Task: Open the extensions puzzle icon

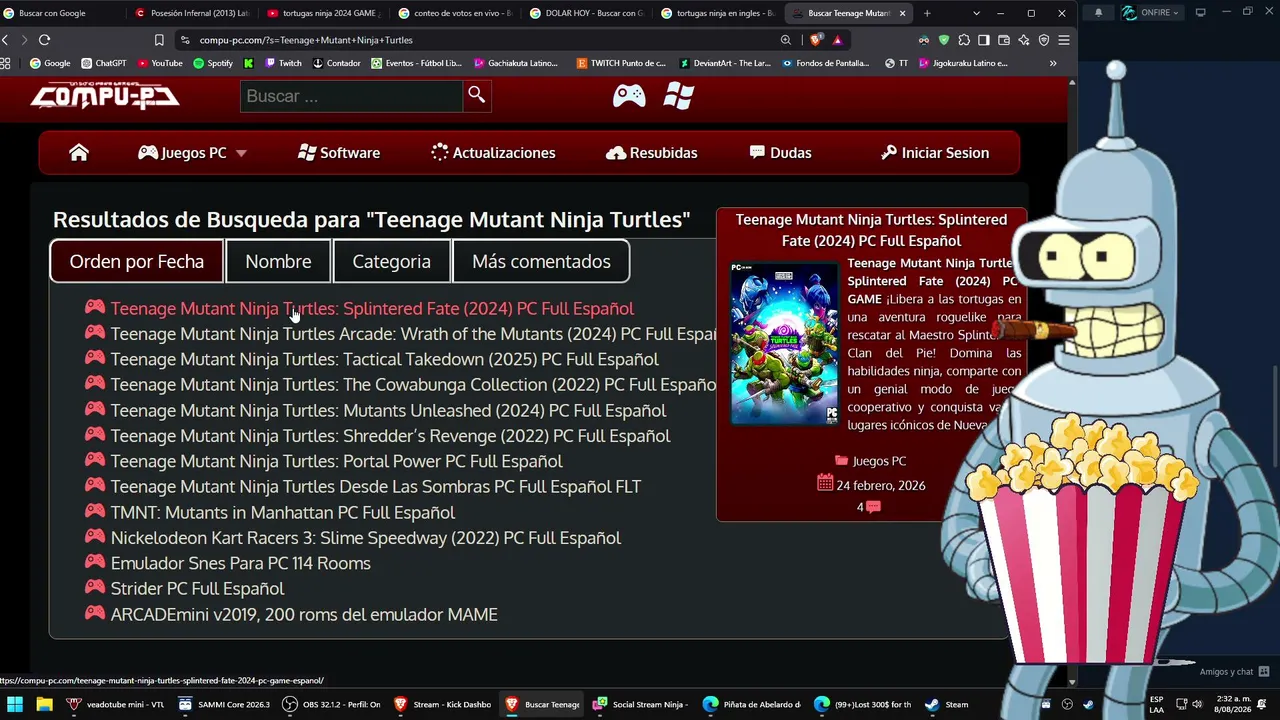Action: tap(964, 40)
